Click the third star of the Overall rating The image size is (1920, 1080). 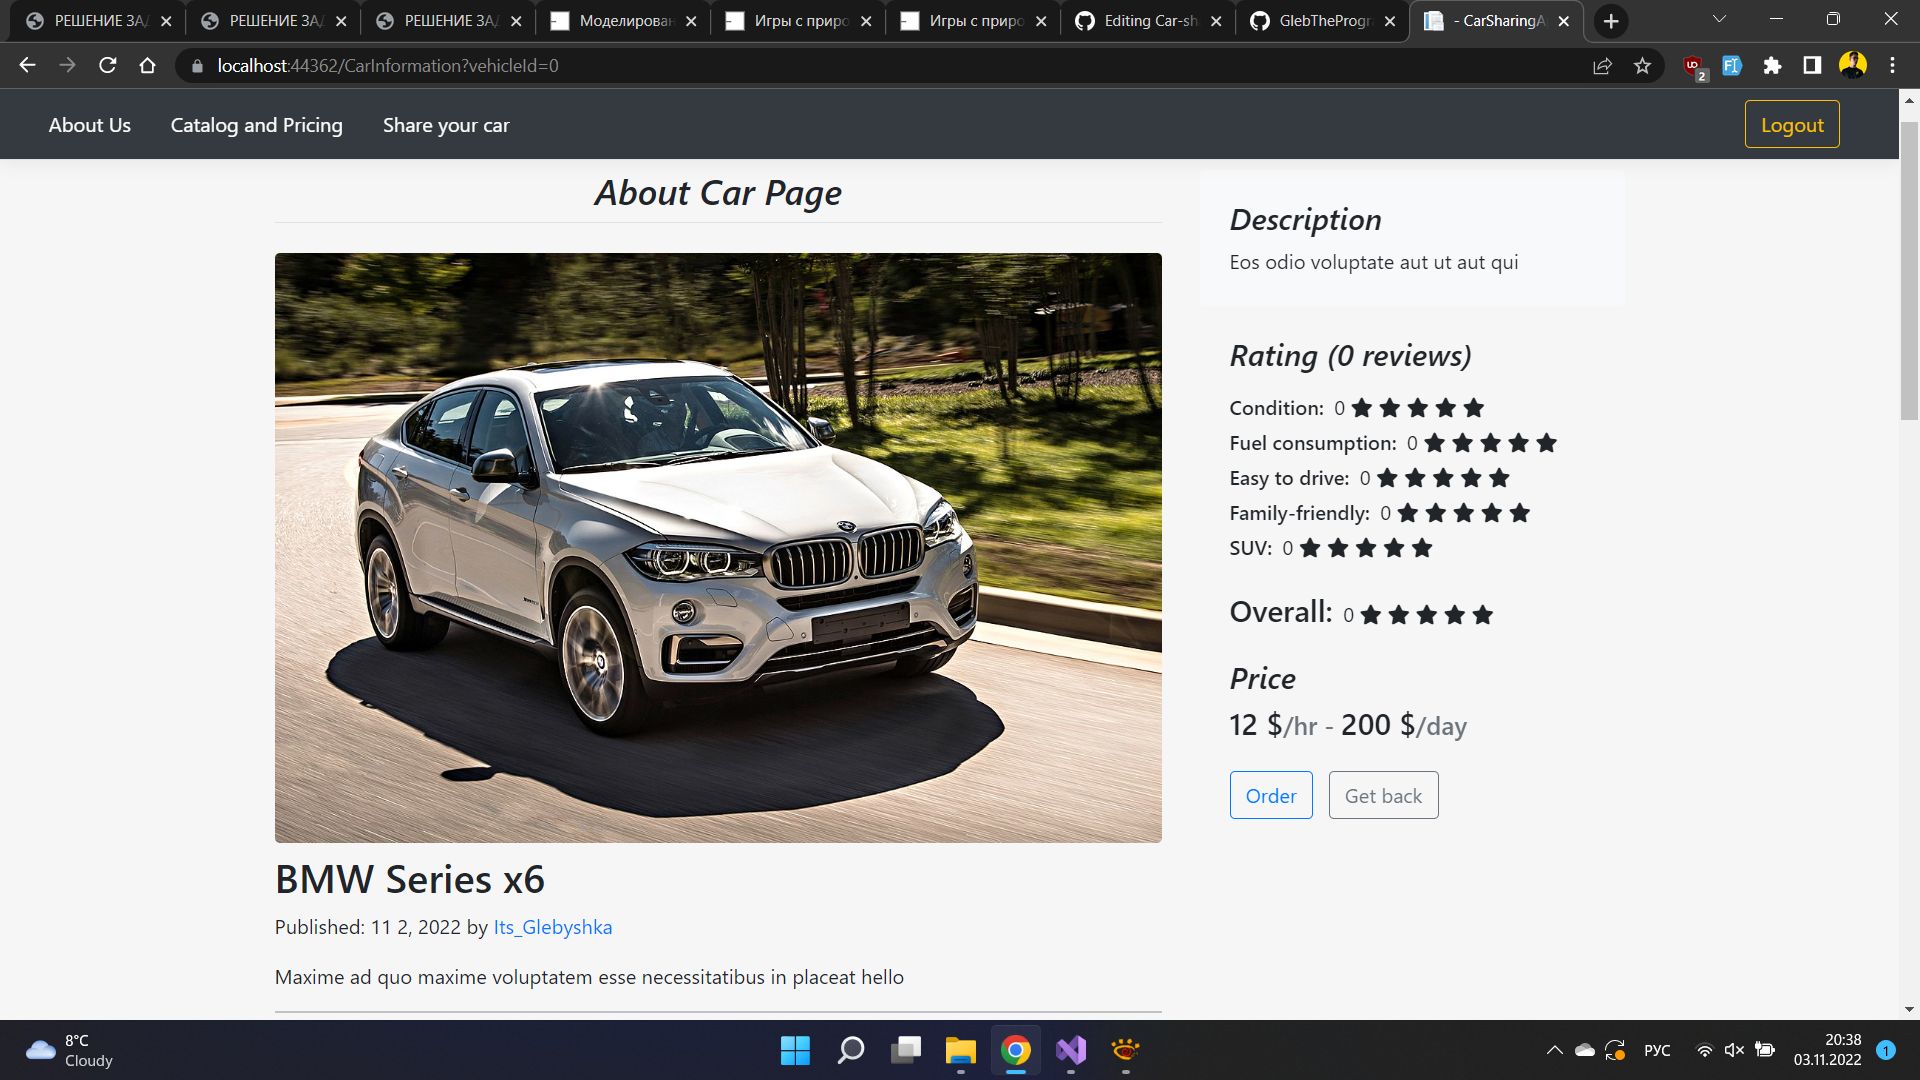[x=1427, y=615]
